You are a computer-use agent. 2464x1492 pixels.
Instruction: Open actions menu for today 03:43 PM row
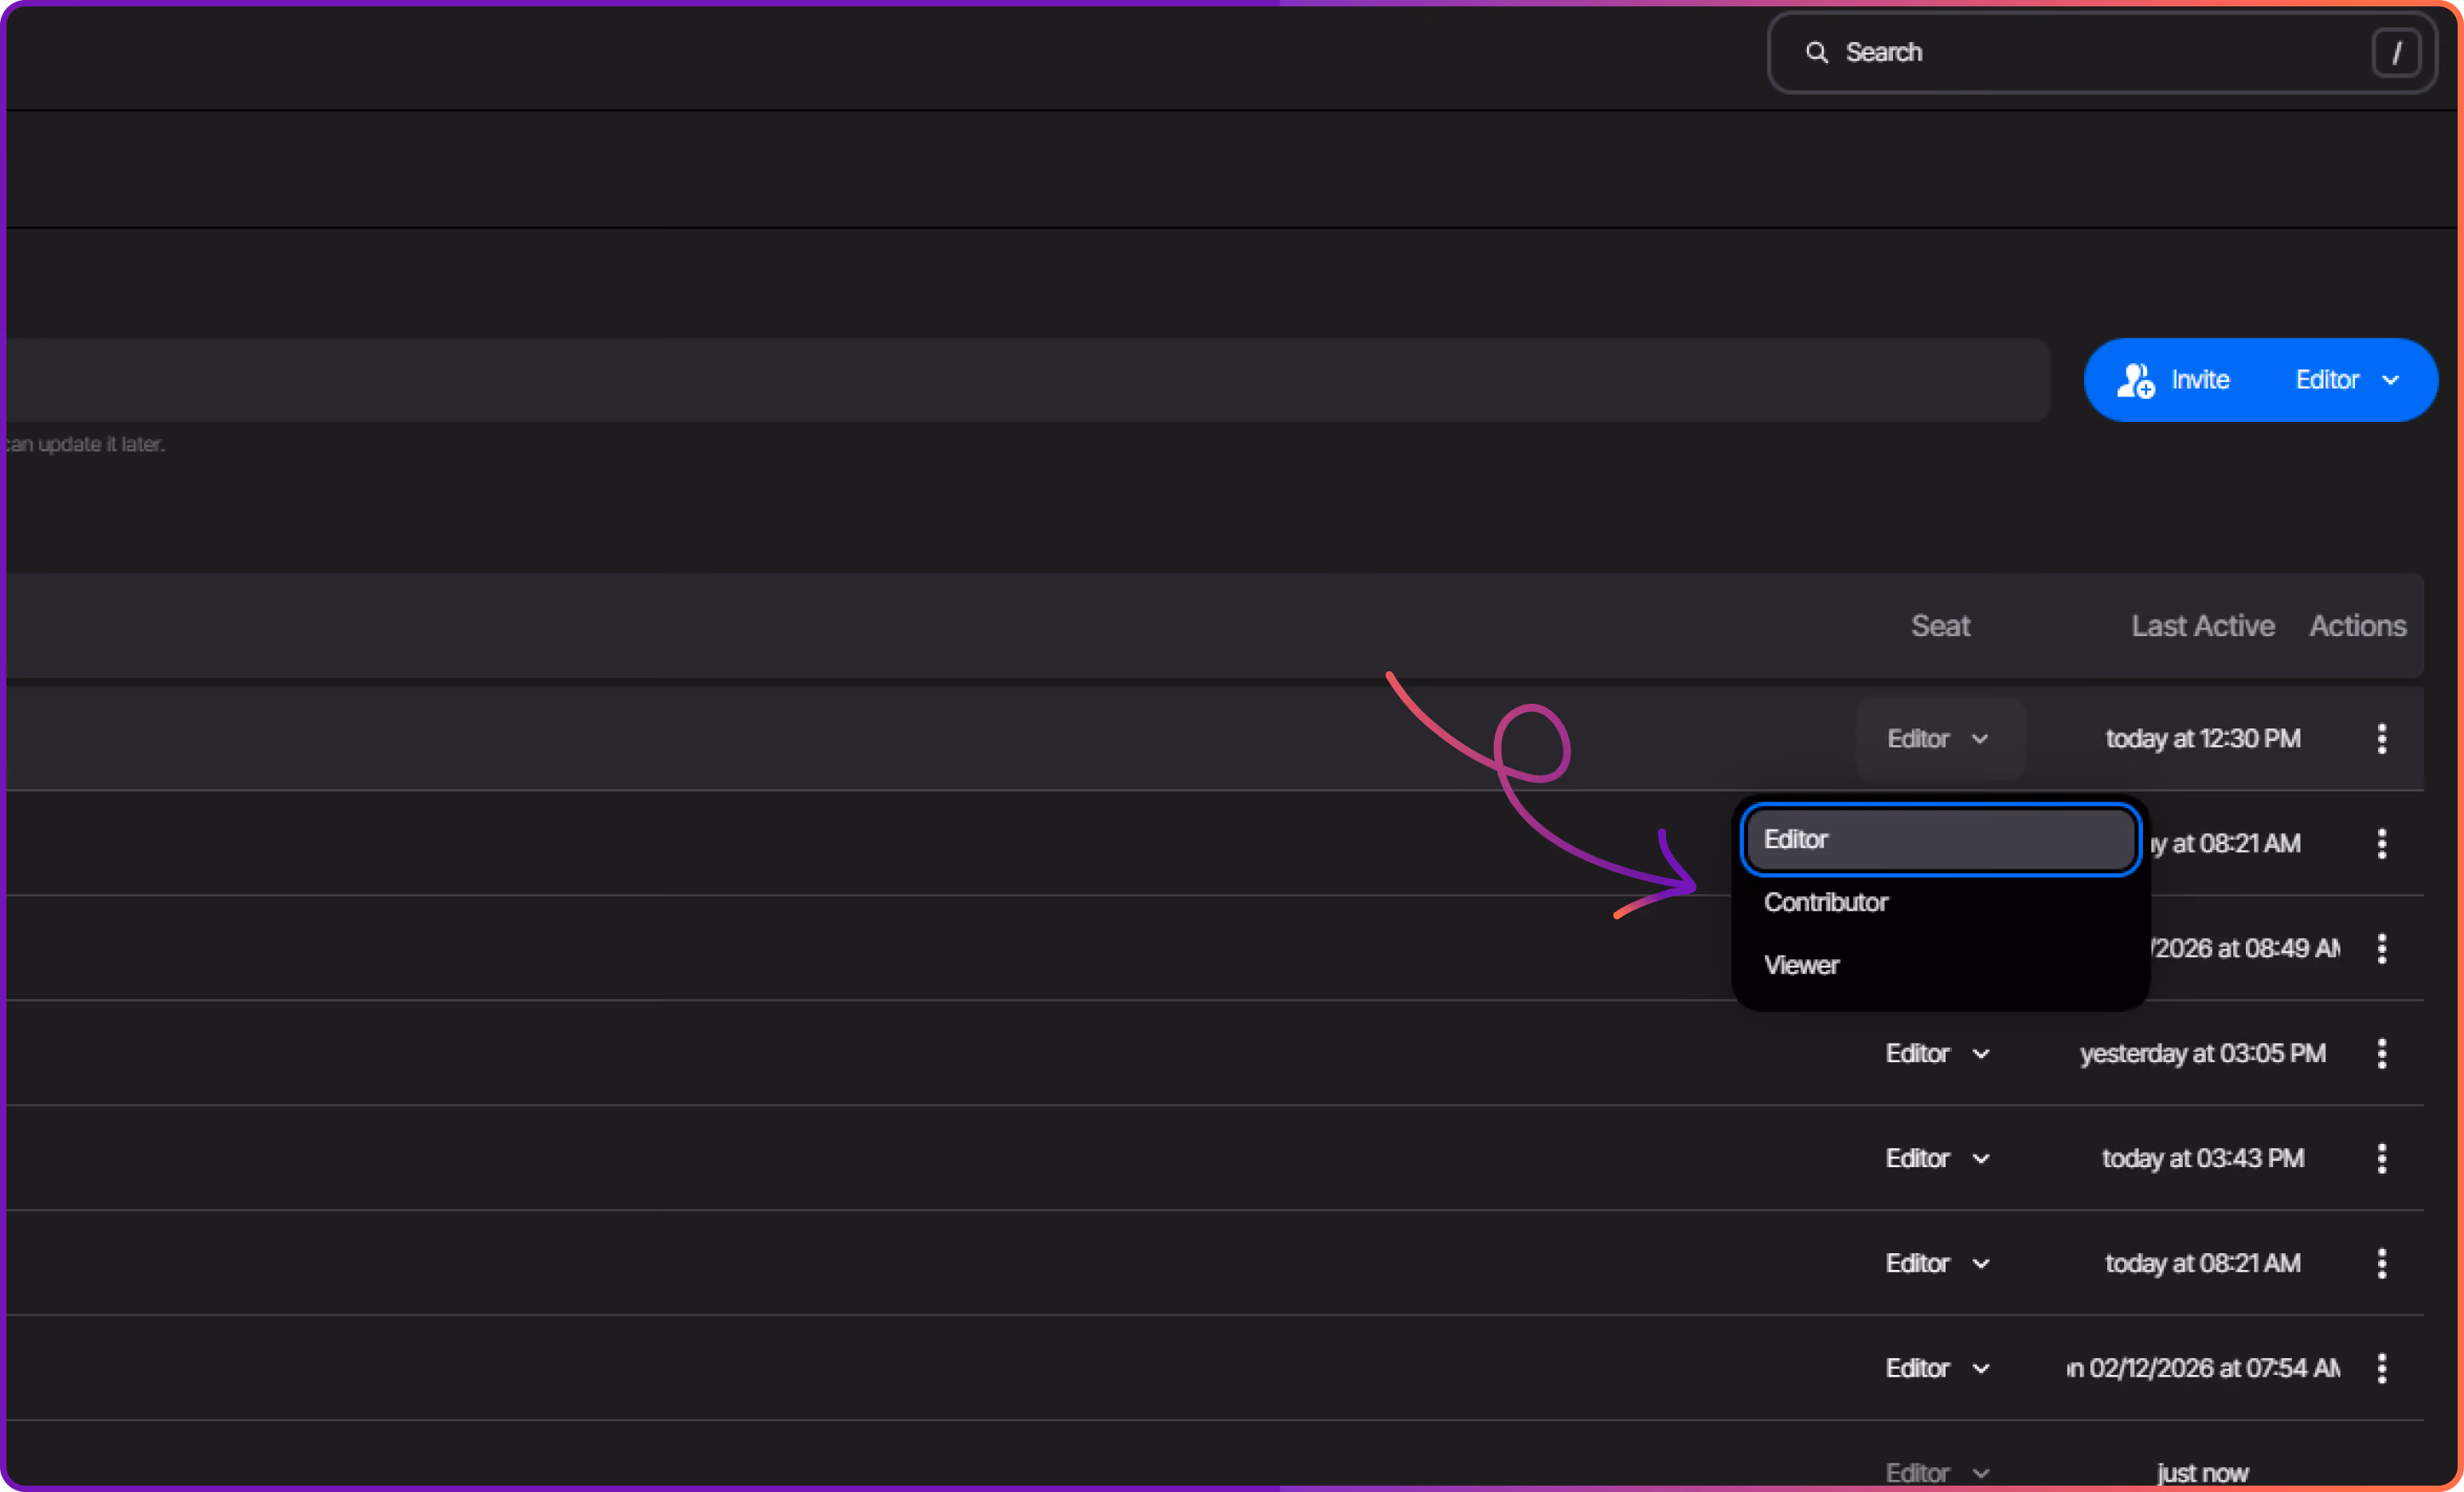[2381, 1159]
